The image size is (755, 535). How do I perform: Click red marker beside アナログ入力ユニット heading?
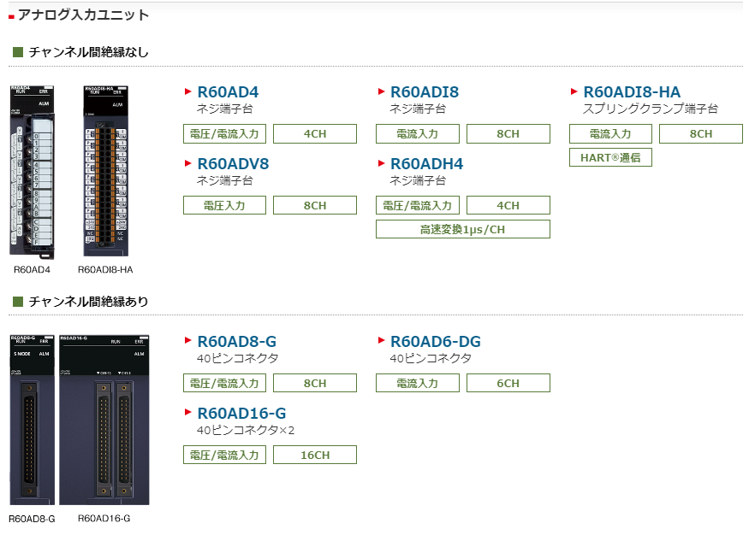point(11,16)
